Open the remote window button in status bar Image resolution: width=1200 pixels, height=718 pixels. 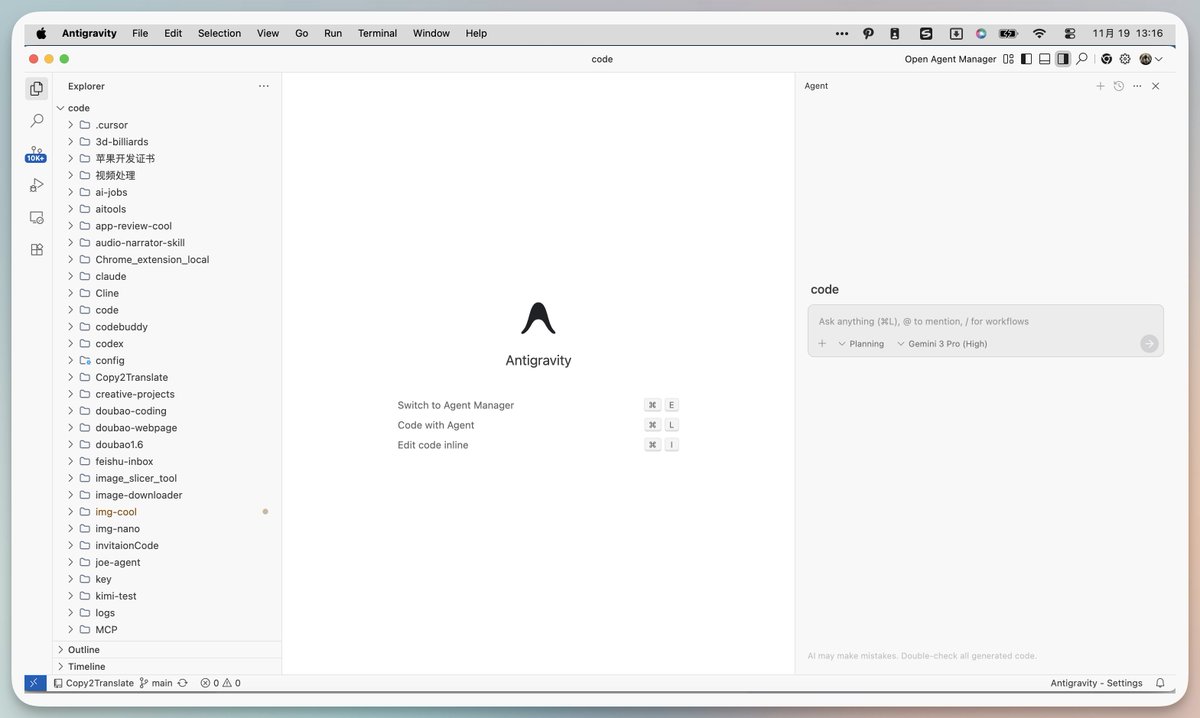click(35, 683)
